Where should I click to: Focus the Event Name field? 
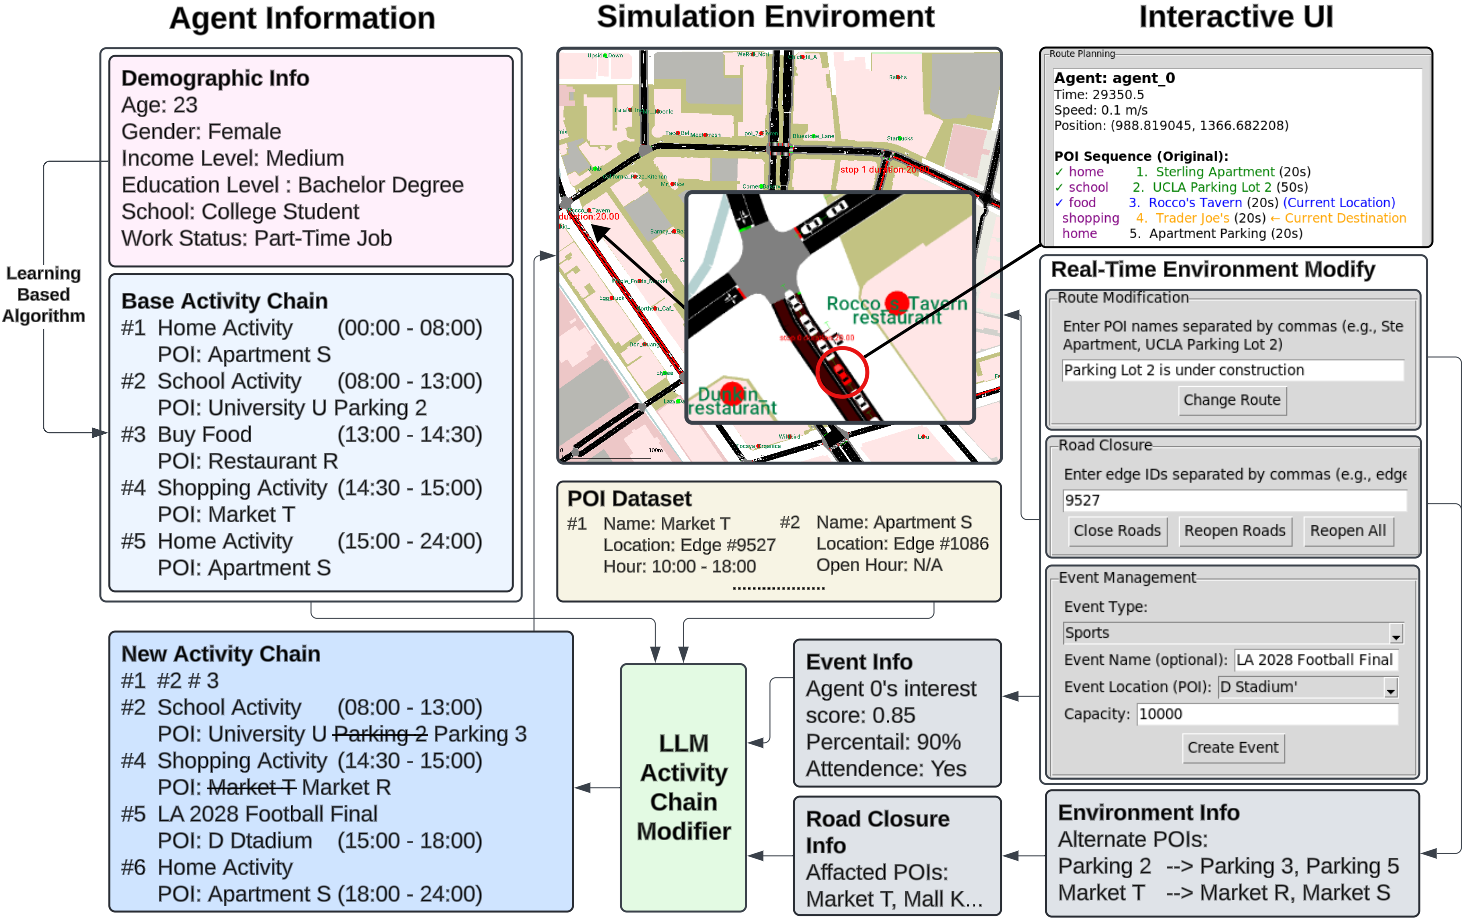[x=1316, y=660]
